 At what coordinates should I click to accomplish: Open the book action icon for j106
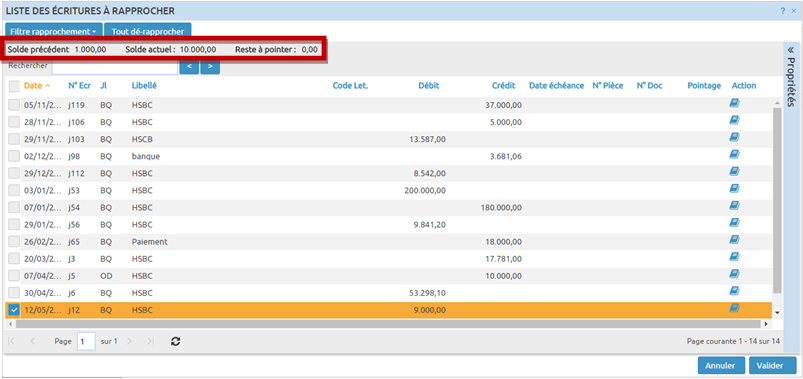734,121
